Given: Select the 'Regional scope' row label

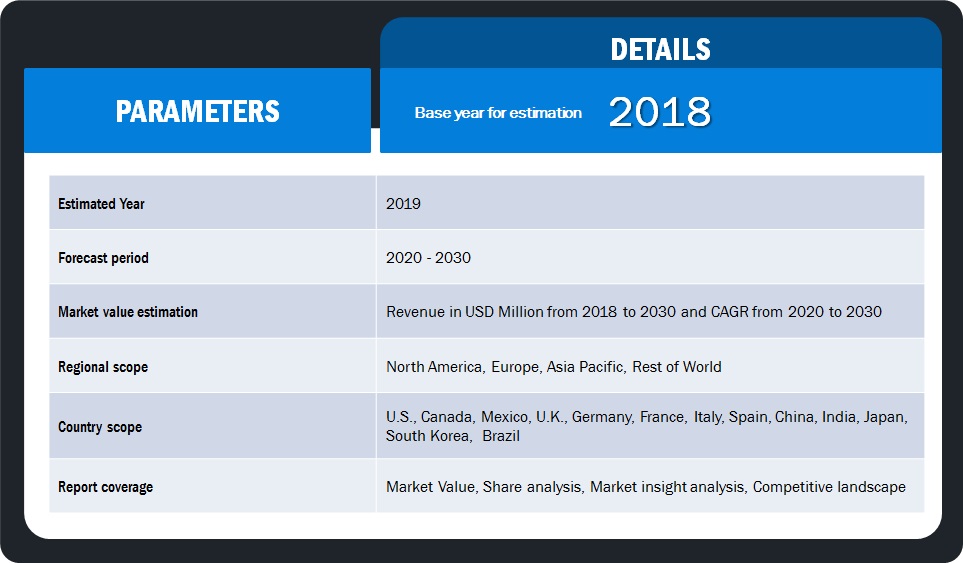Looking at the screenshot, I should coord(103,367).
